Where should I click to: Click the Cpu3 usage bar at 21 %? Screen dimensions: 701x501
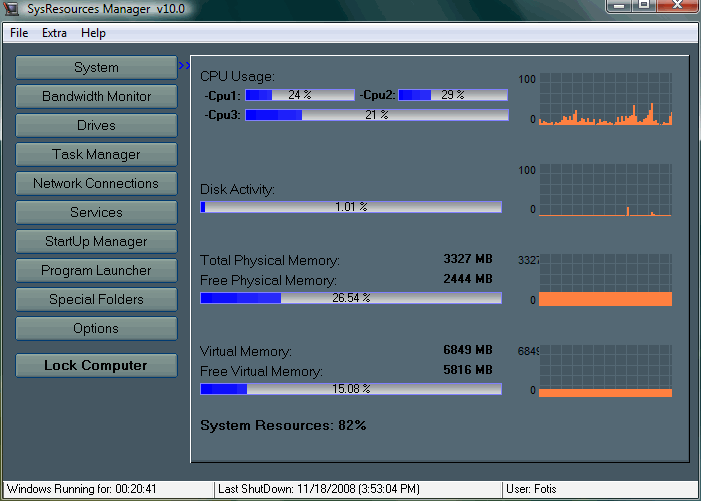[377, 115]
